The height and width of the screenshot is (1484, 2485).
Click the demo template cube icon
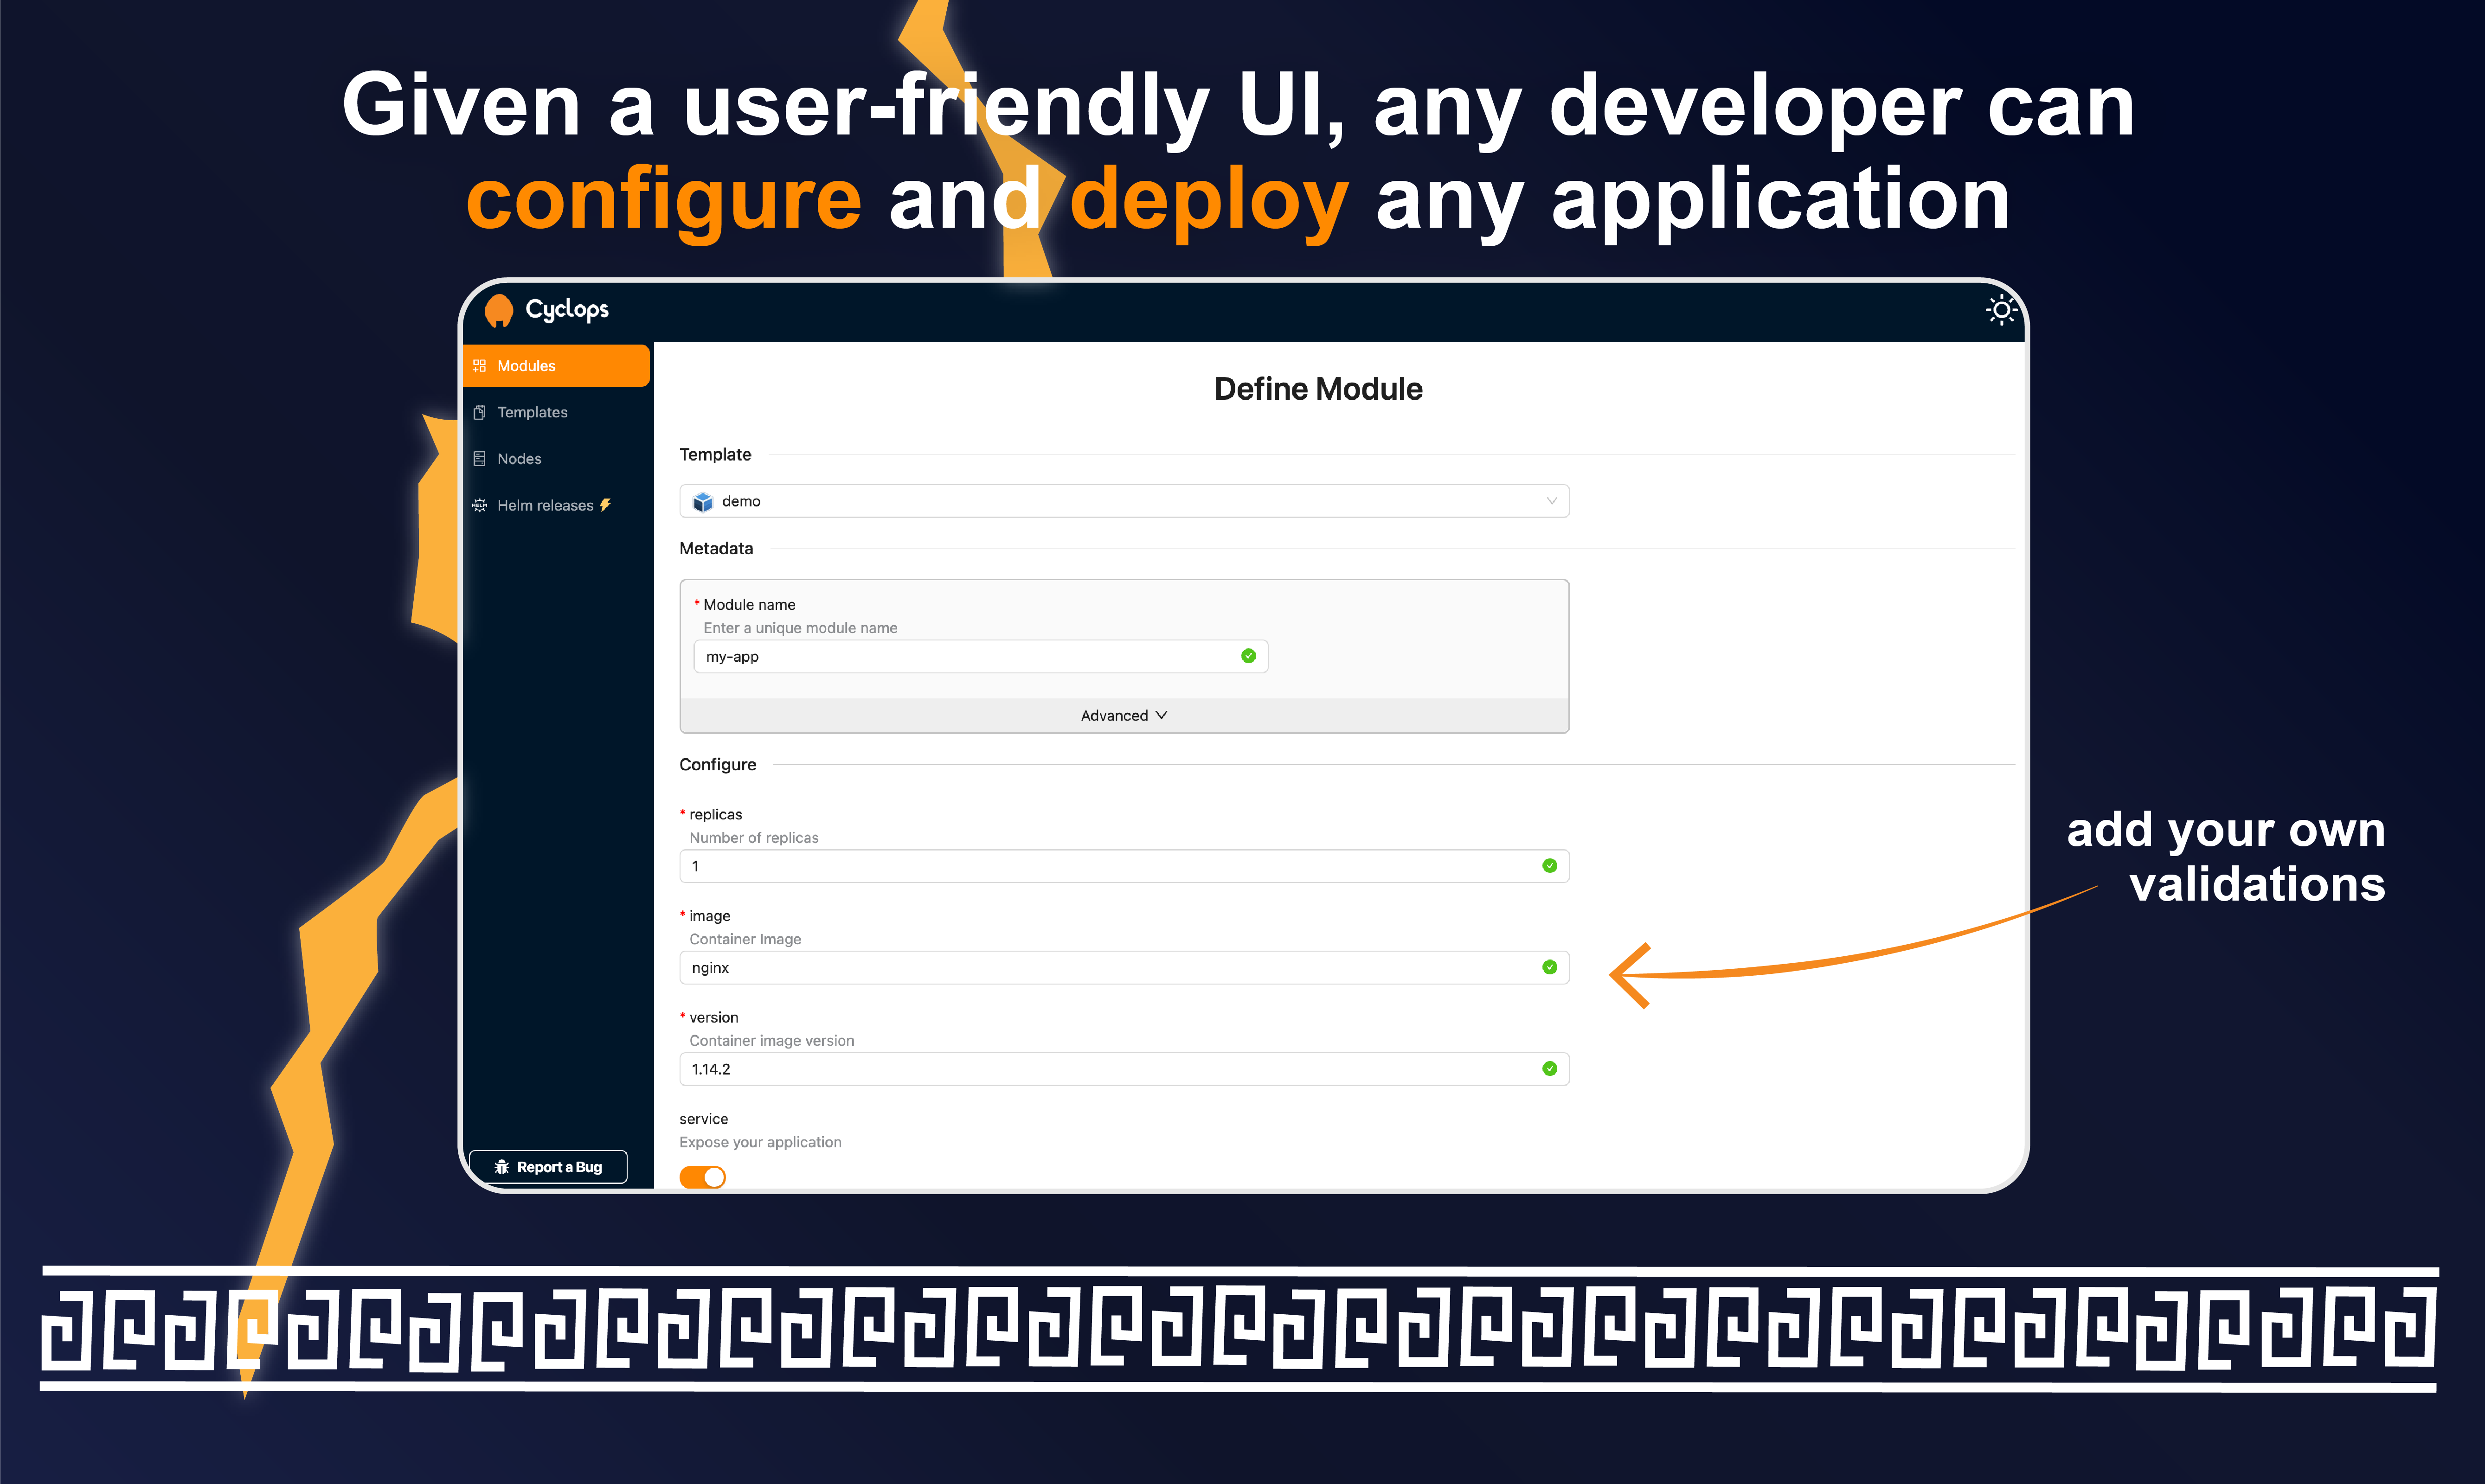pos(703,501)
